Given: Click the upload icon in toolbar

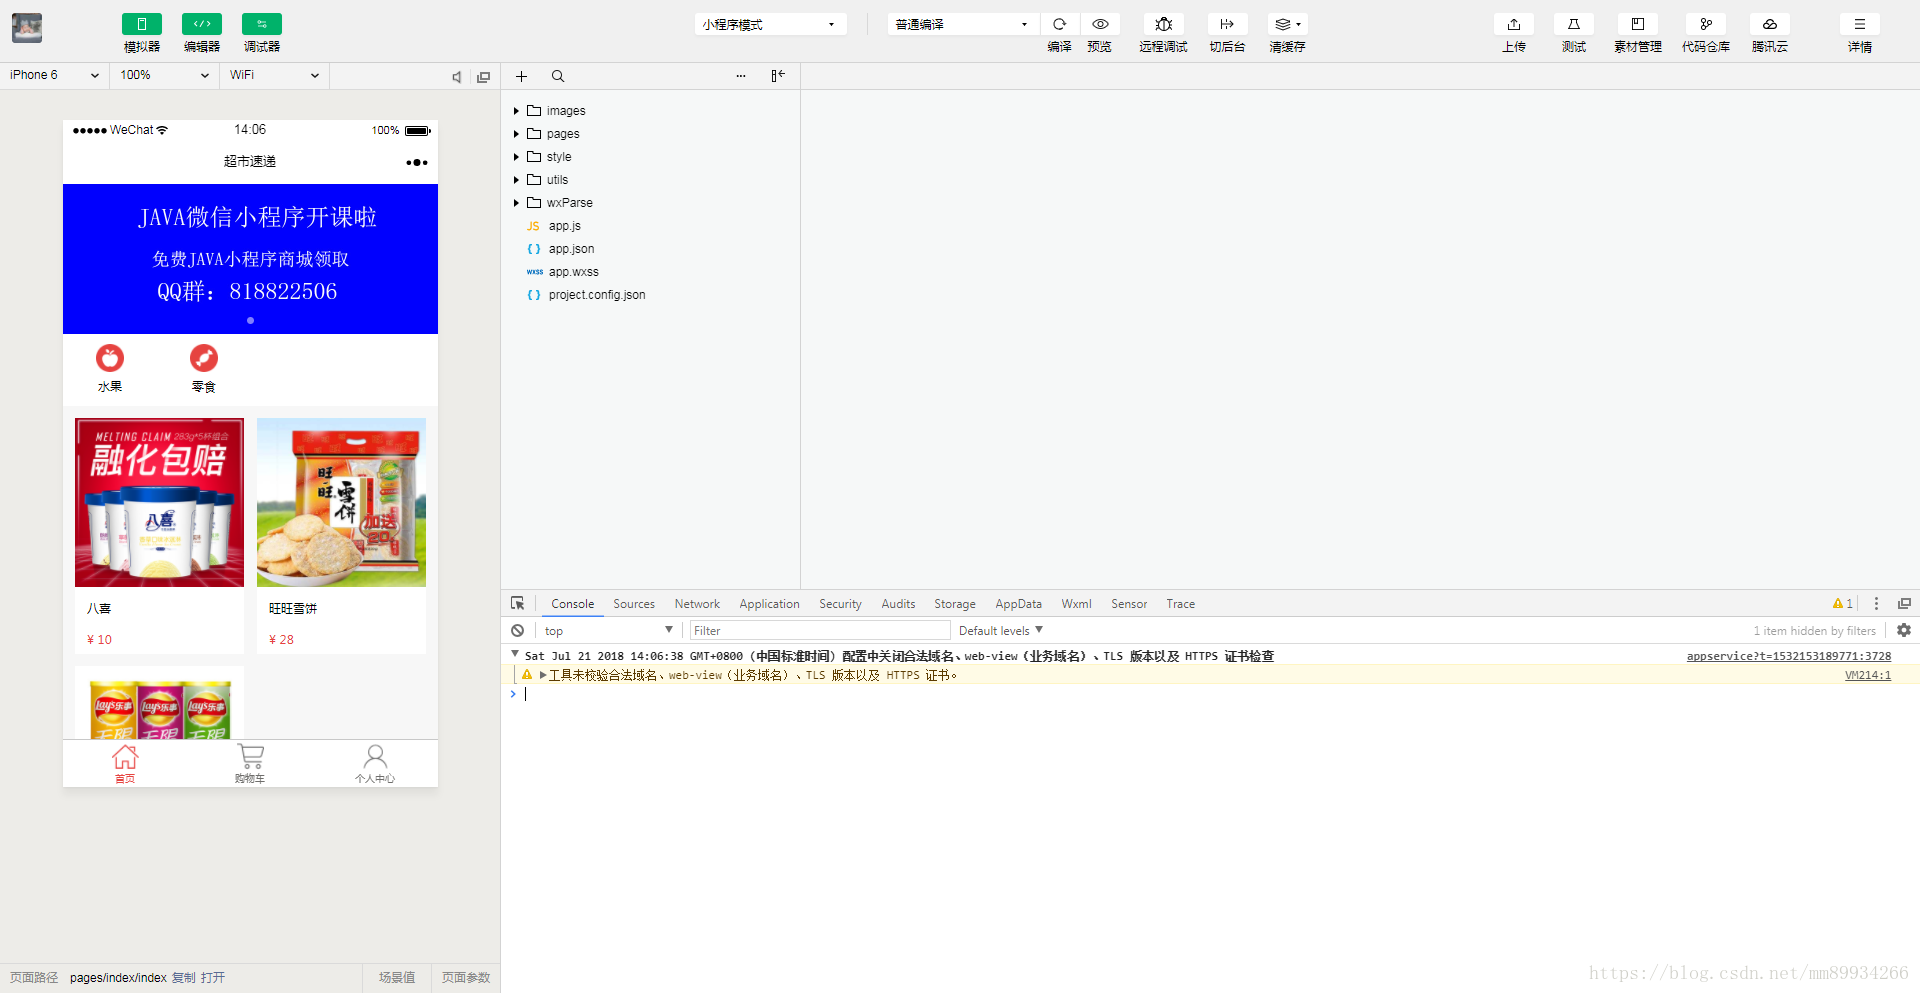Looking at the screenshot, I should pos(1513,24).
